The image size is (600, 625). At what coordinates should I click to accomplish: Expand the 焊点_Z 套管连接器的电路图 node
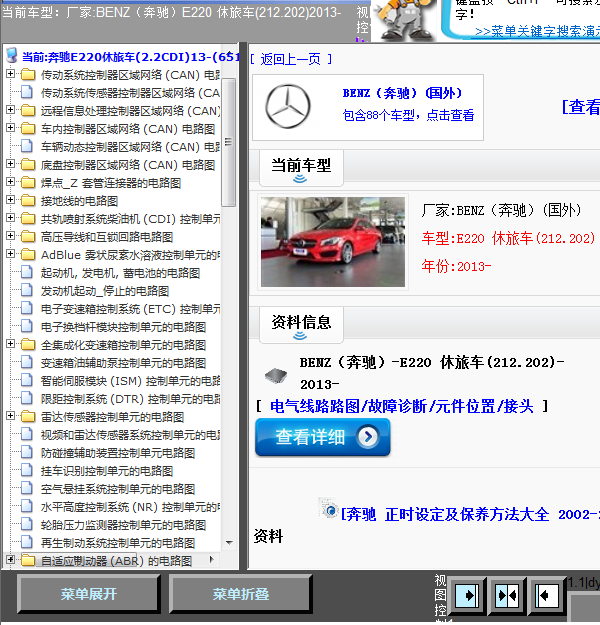tap(10, 182)
